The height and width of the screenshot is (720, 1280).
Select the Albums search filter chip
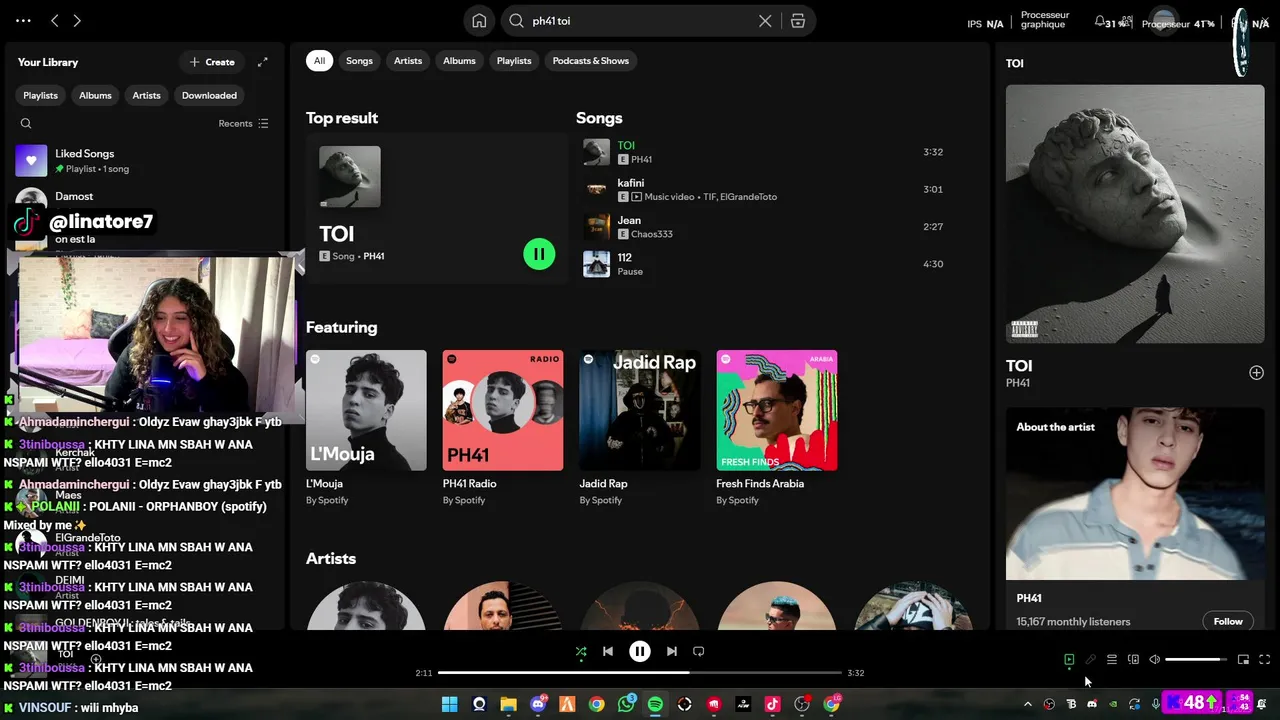point(459,61)
